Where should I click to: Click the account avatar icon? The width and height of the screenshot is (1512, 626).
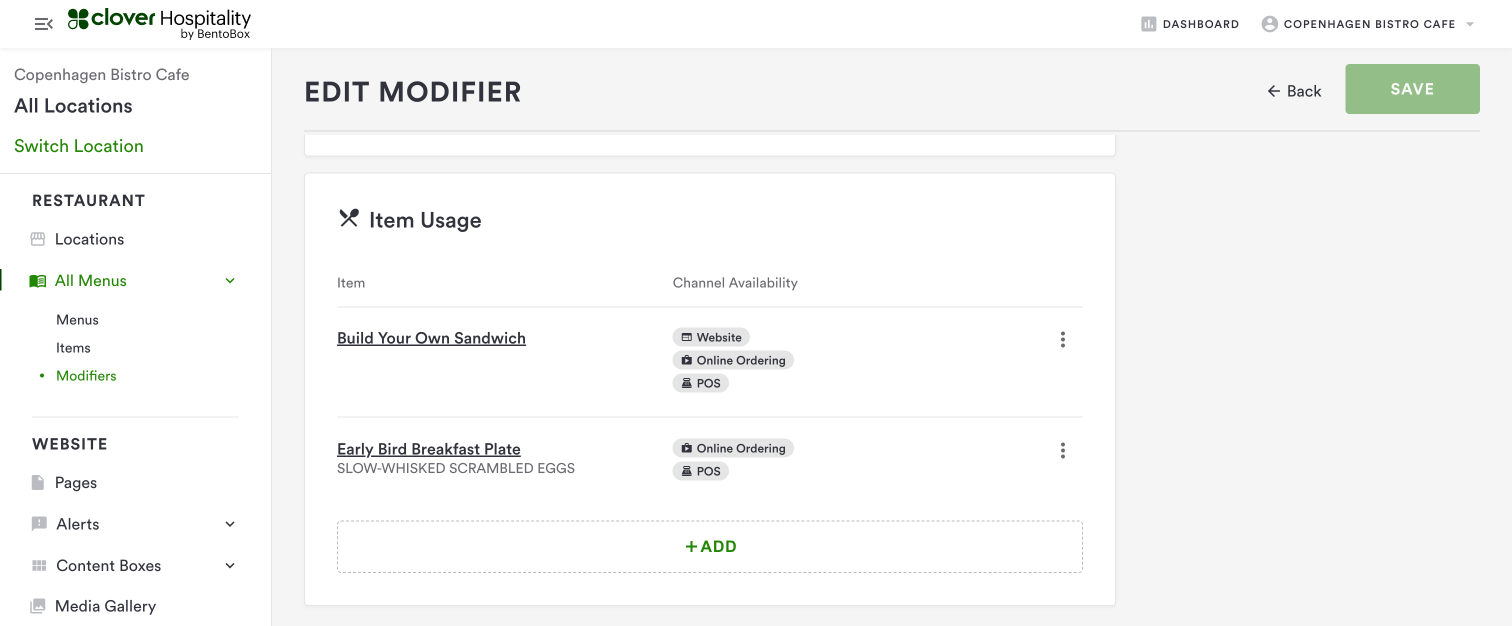(x=1269, y=24)
